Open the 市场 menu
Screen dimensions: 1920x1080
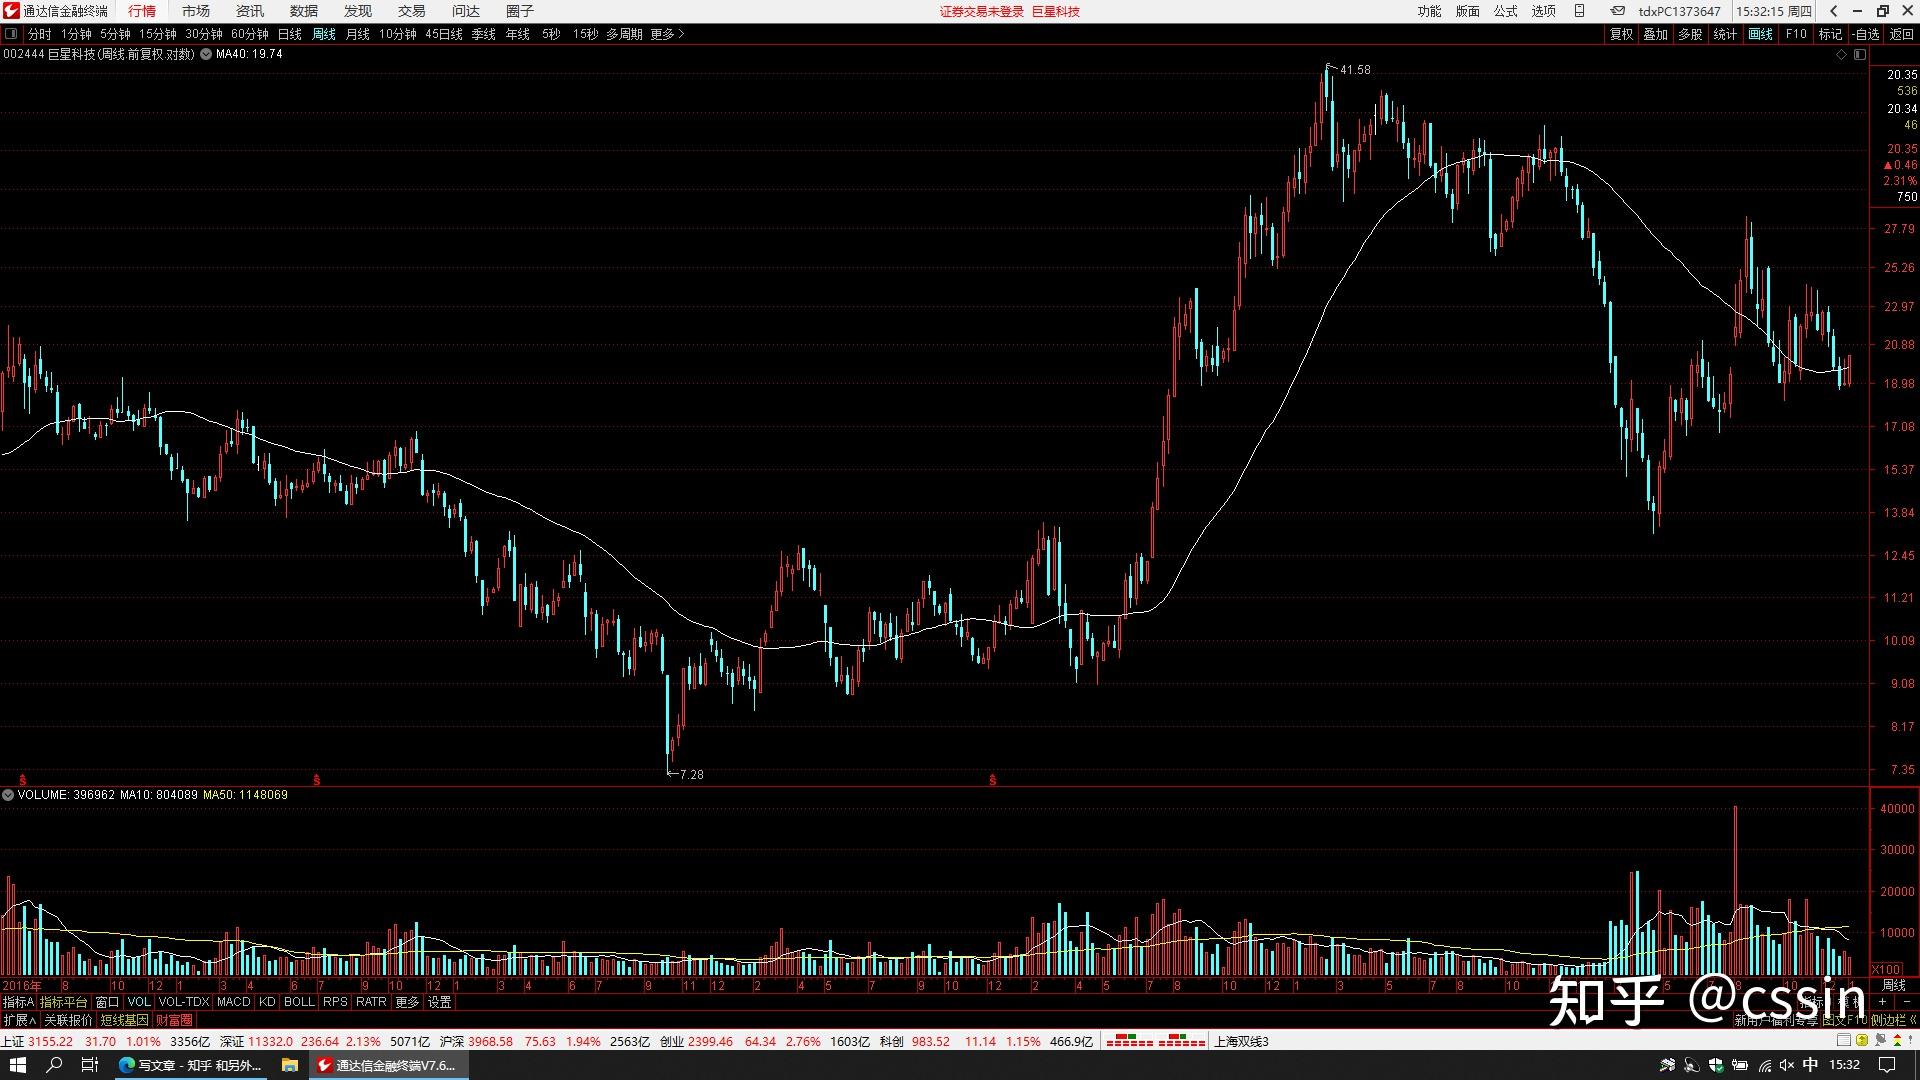196,11
